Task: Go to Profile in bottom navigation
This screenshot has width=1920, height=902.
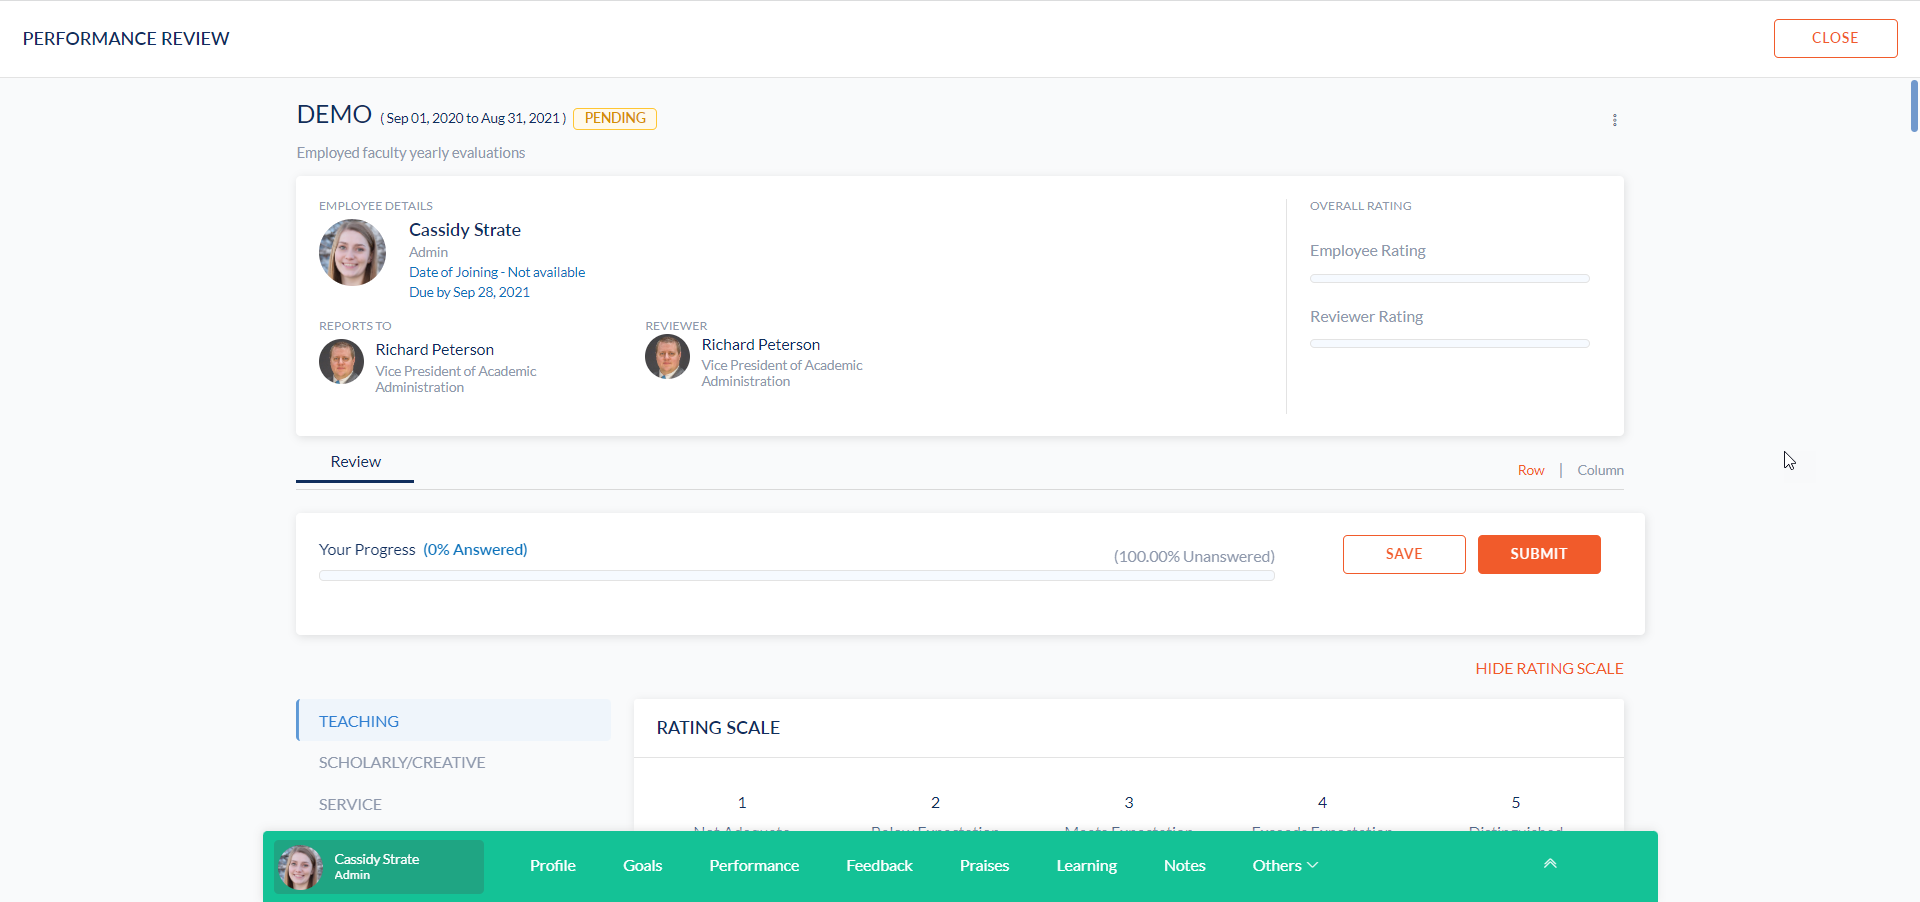Action: point(553,866)
